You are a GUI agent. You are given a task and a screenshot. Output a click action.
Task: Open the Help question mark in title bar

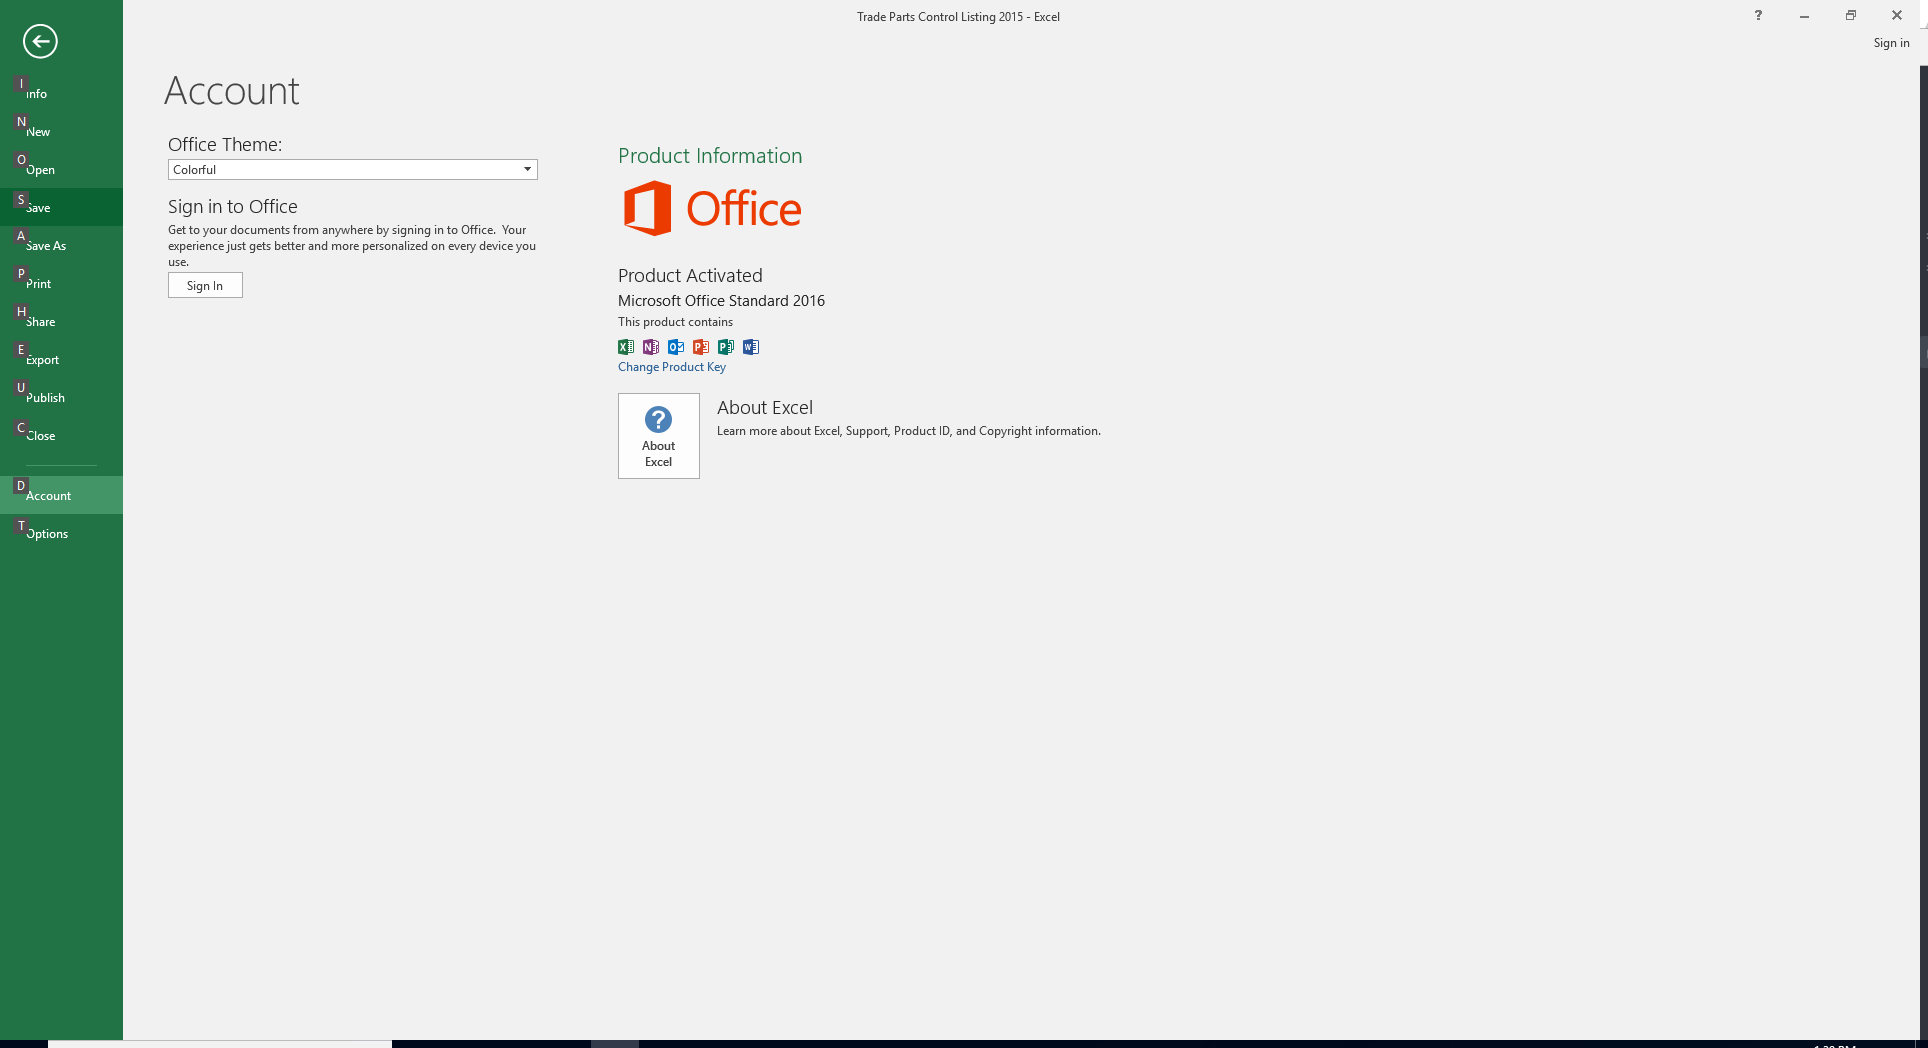coord(1758,15)
